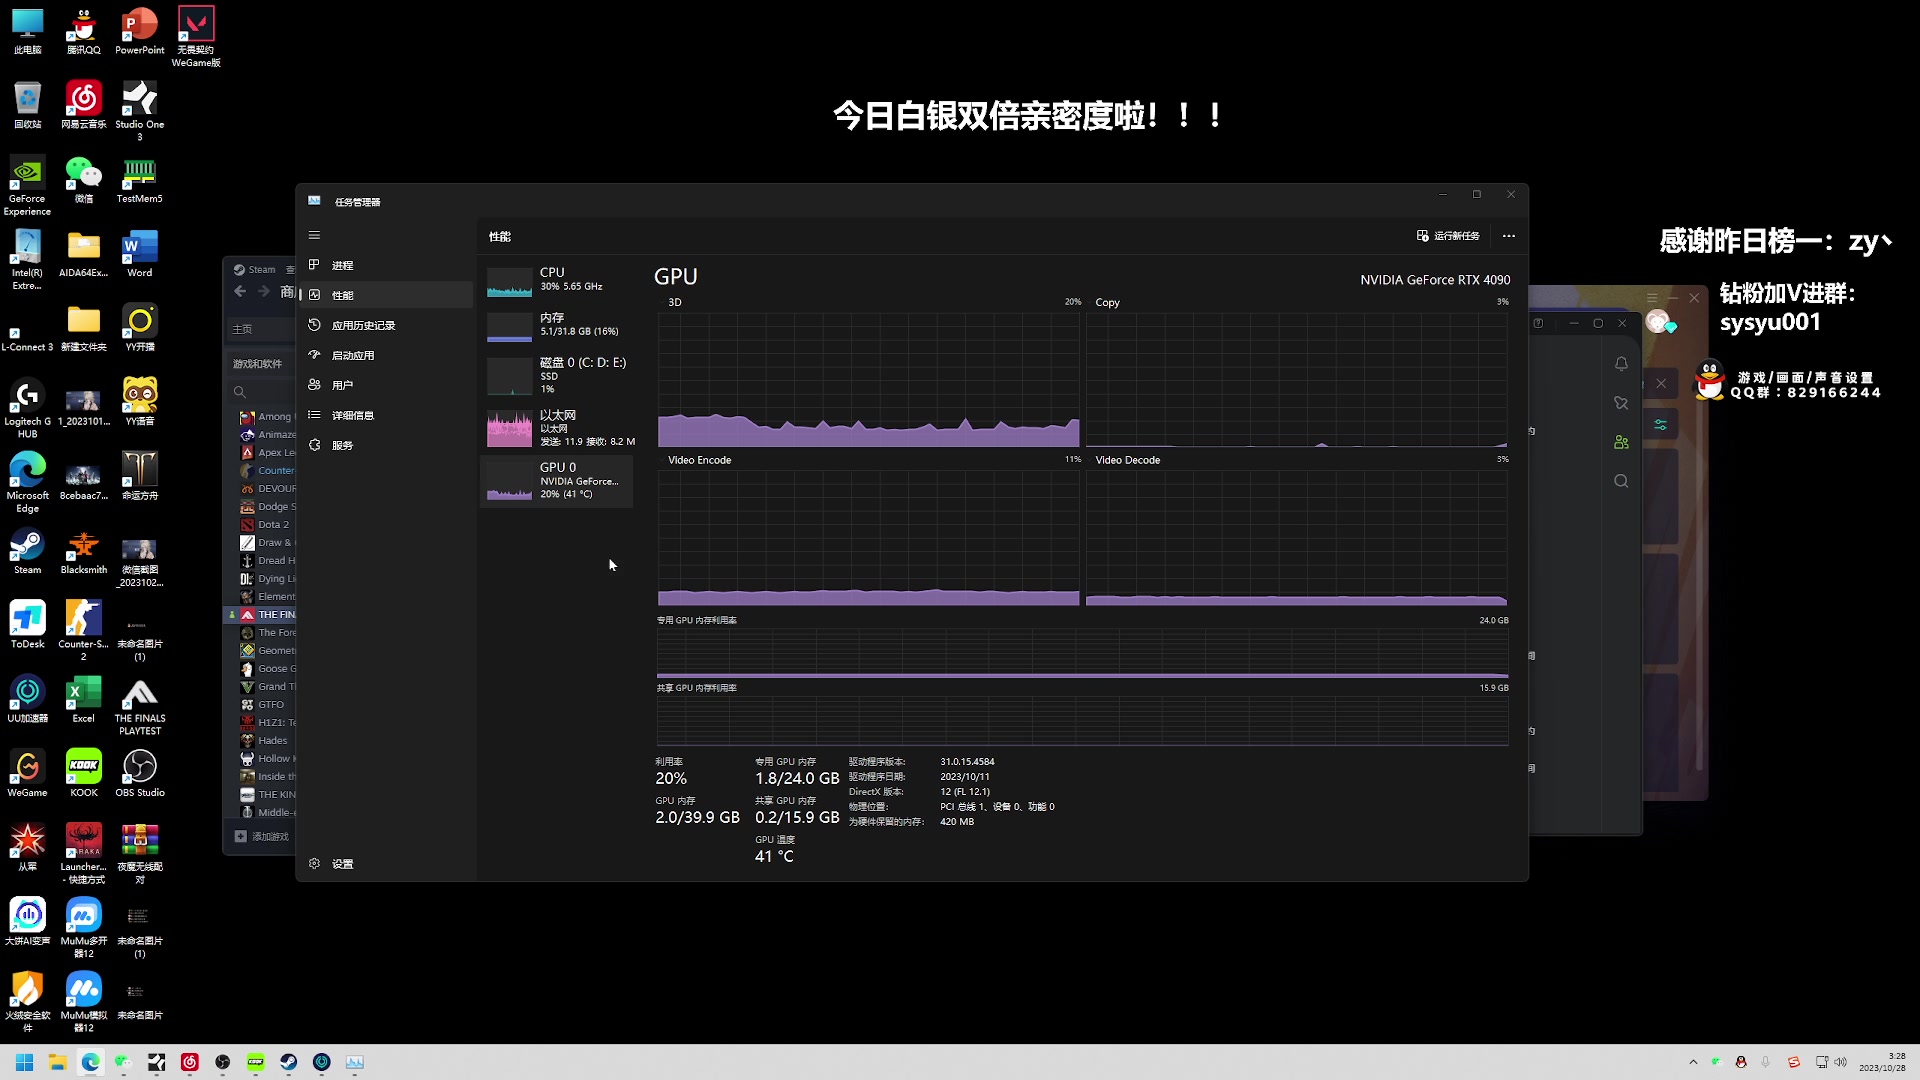Open the ToDesk desktop icon
The width and height of the screenshot is (1920, 1080).
tap(27, 625)
